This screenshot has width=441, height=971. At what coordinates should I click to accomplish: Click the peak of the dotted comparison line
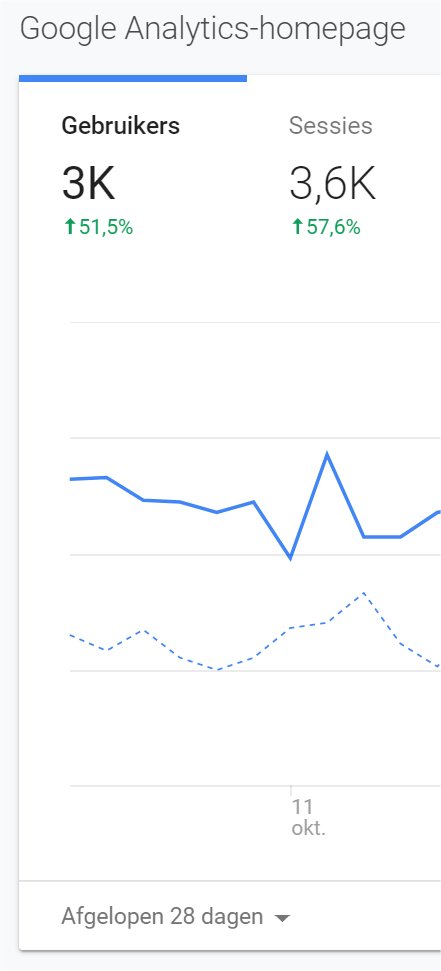pos(364,593)
